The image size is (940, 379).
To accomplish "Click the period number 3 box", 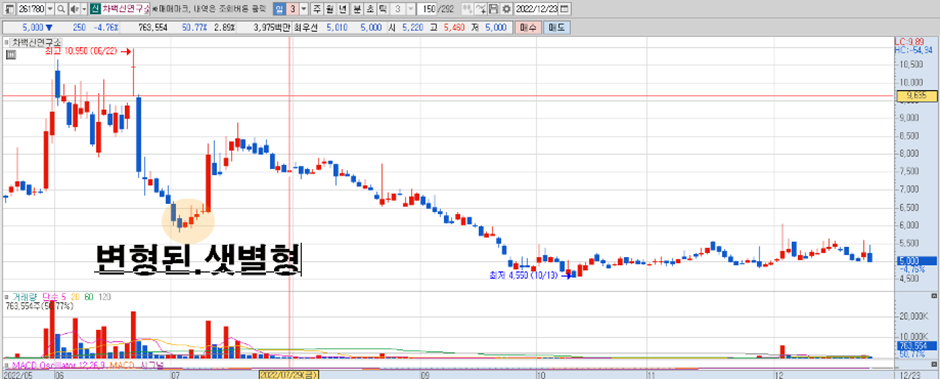I will pyautogui.click(x=293, y=9).
